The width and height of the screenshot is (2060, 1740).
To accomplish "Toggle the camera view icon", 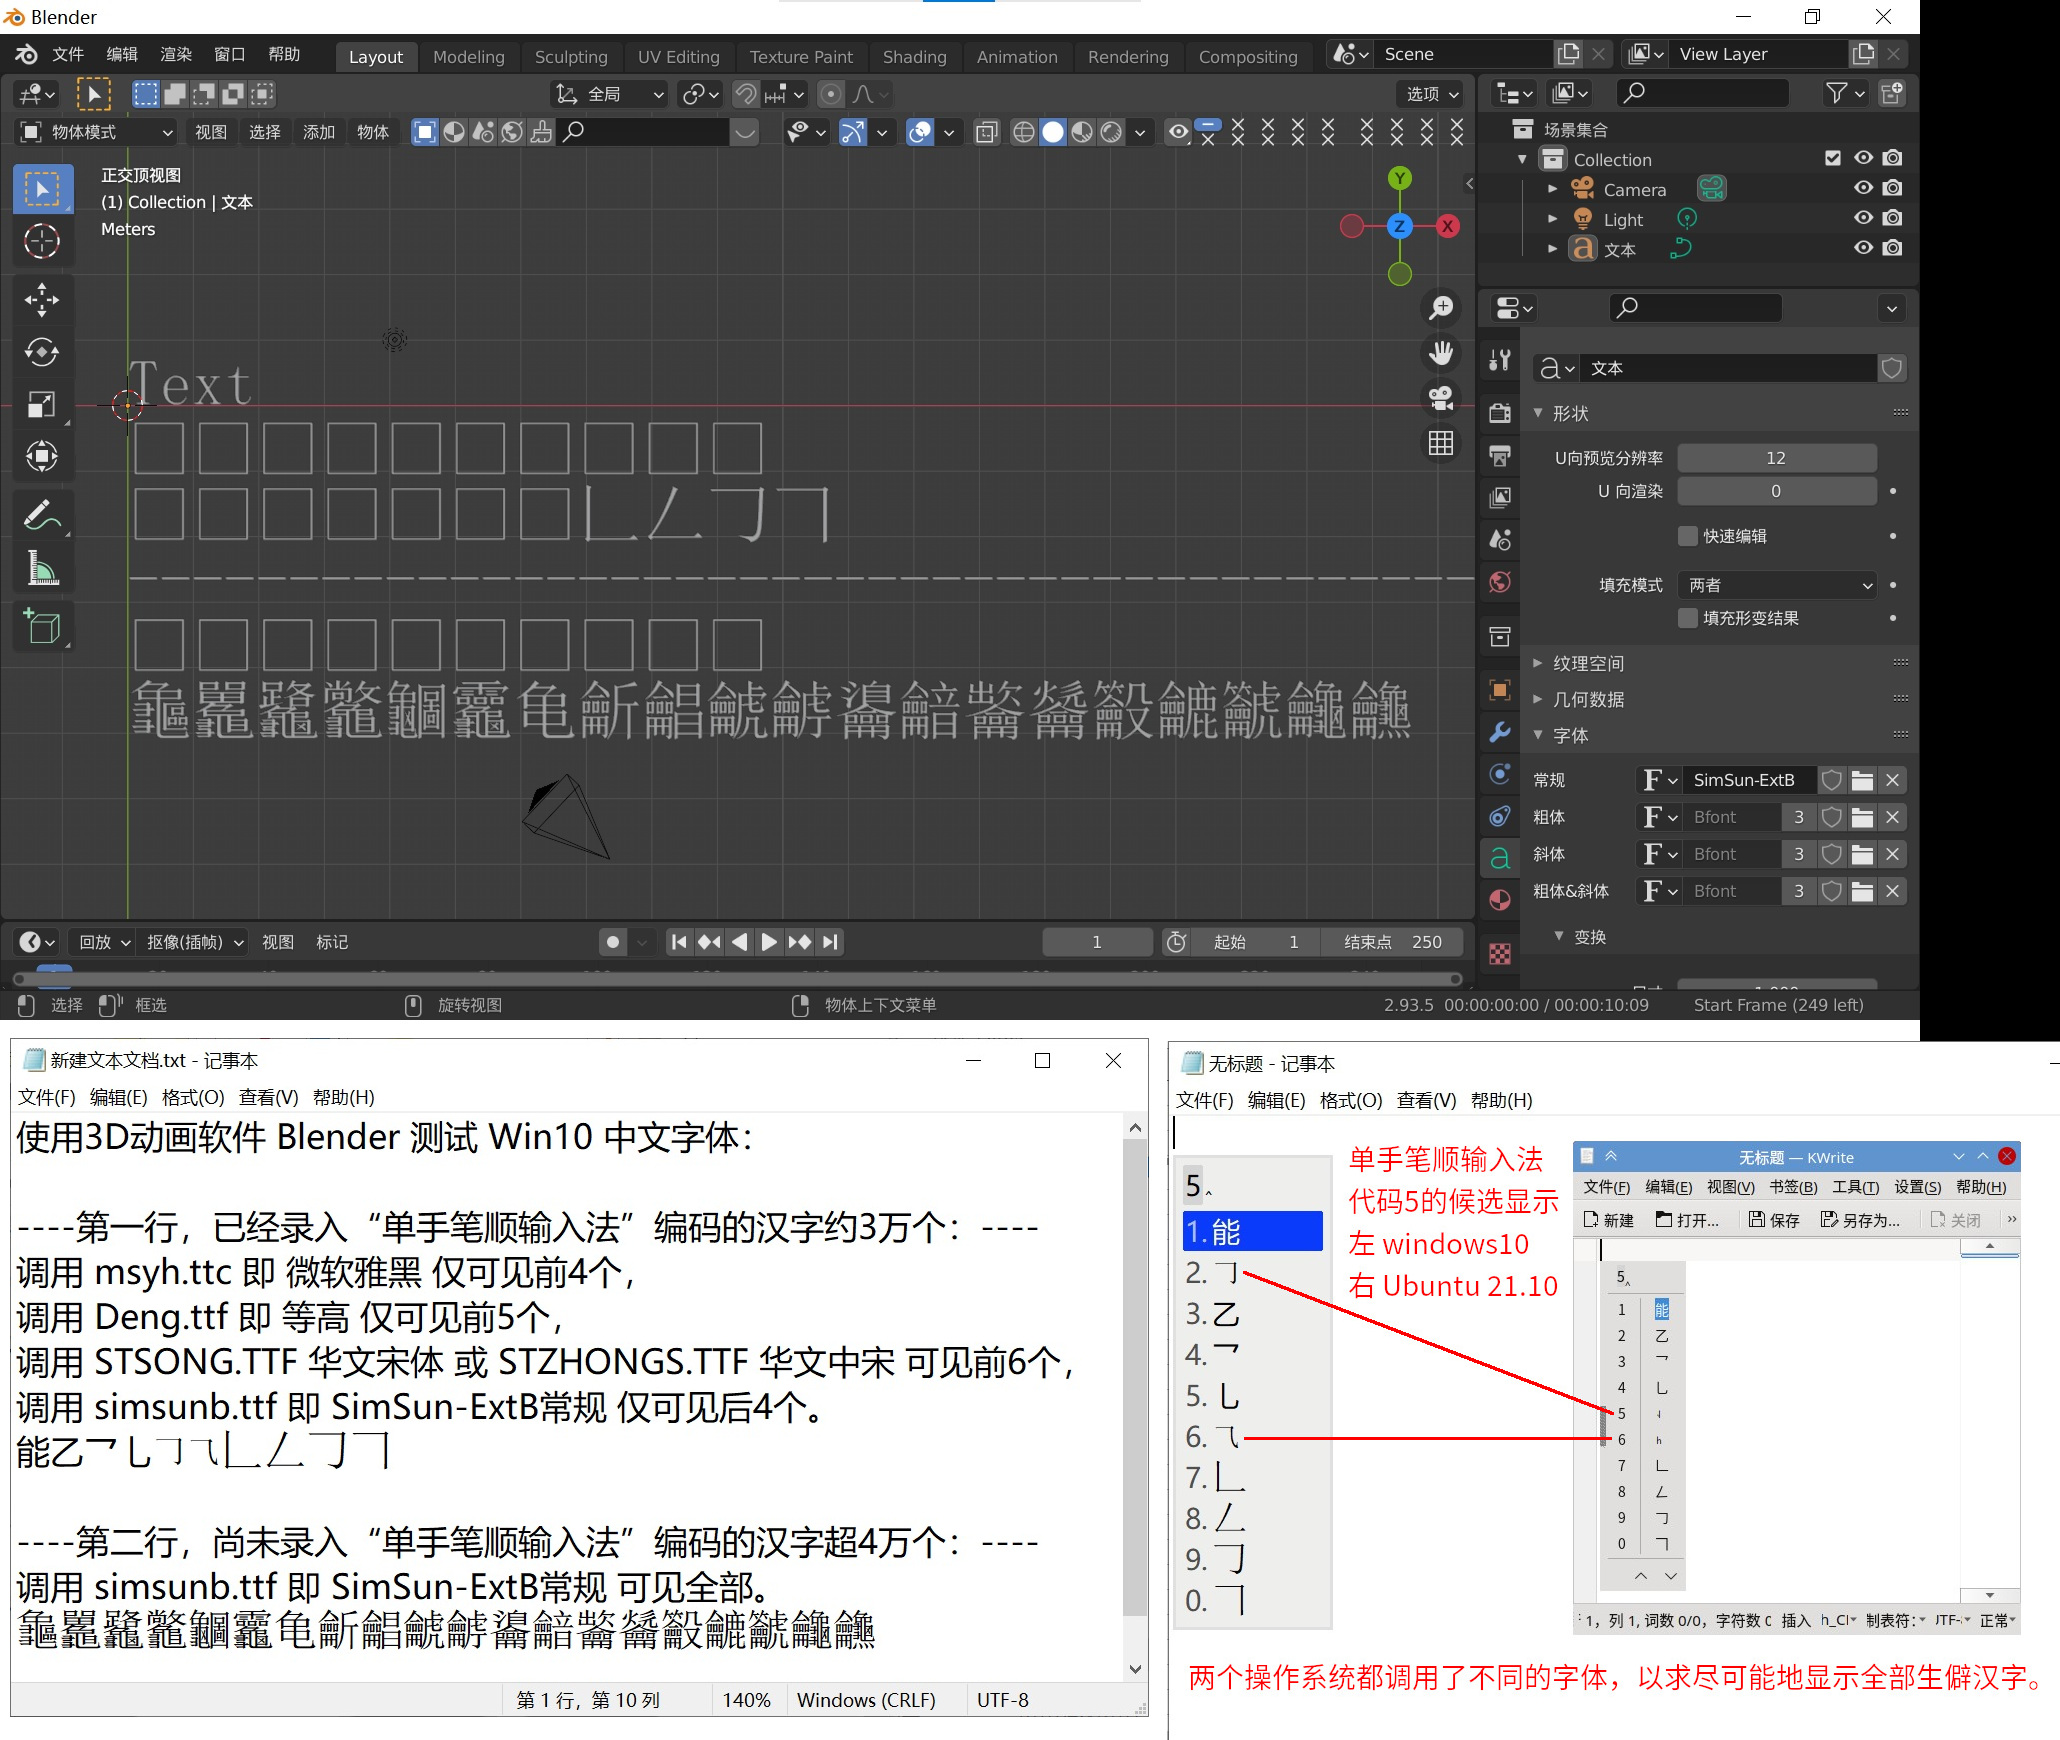I will coord(1441,398).
